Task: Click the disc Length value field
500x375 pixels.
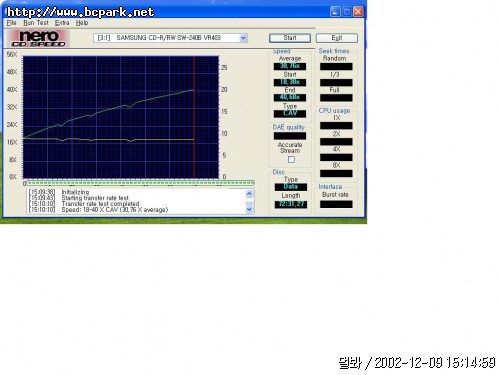Action: tap(291, 204)
